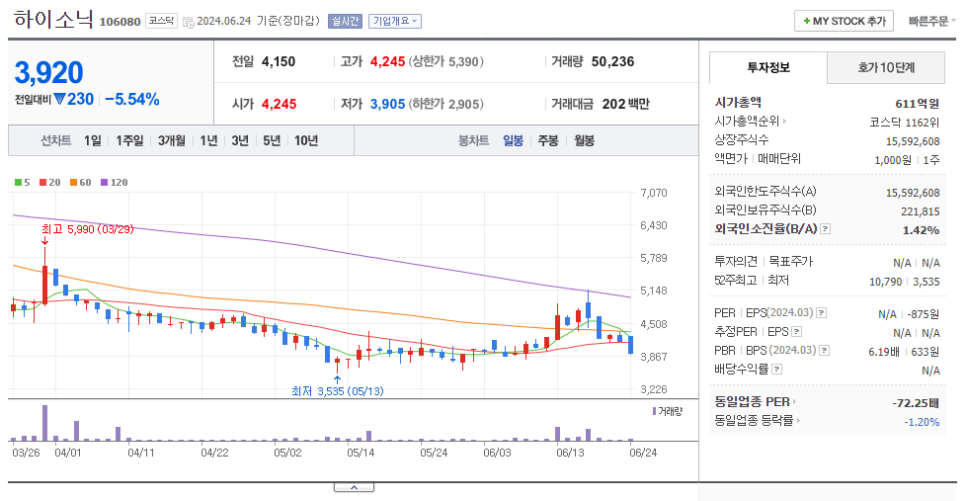Select the 일봉 candlestick chart

(513, 141)
